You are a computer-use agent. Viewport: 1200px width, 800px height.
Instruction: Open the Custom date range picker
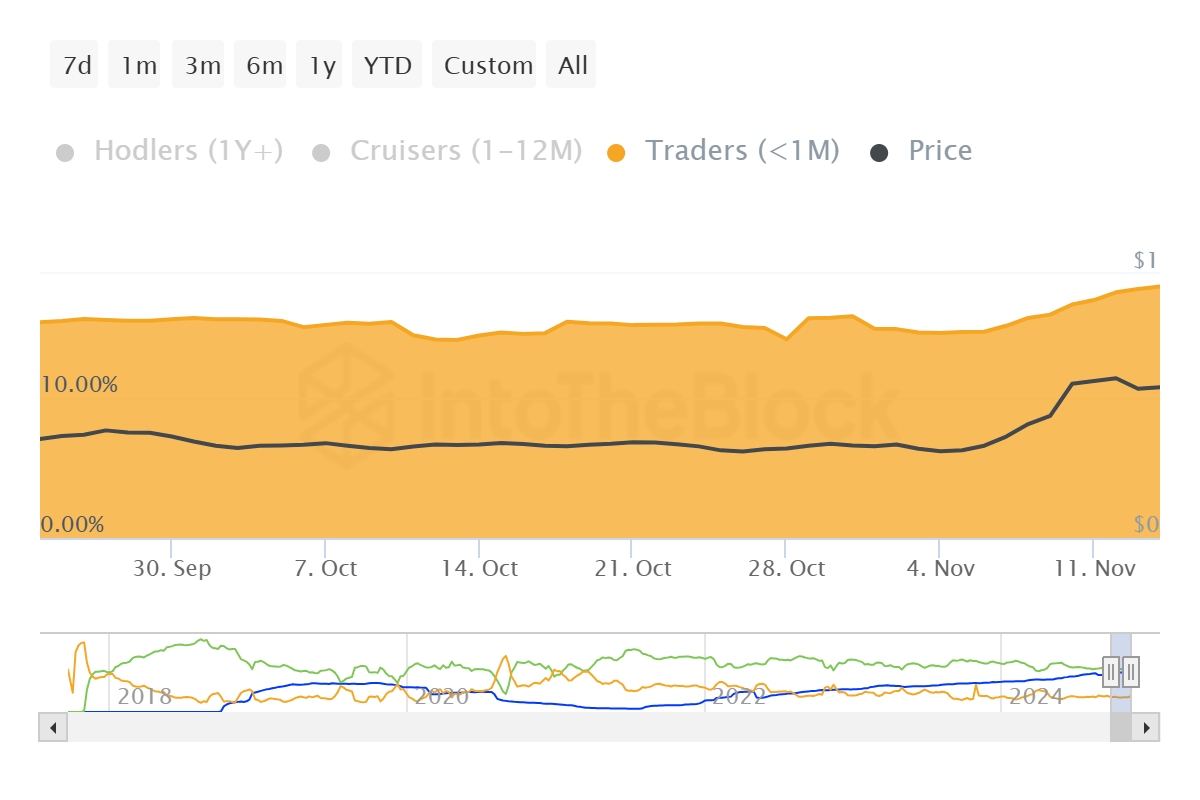488,65
